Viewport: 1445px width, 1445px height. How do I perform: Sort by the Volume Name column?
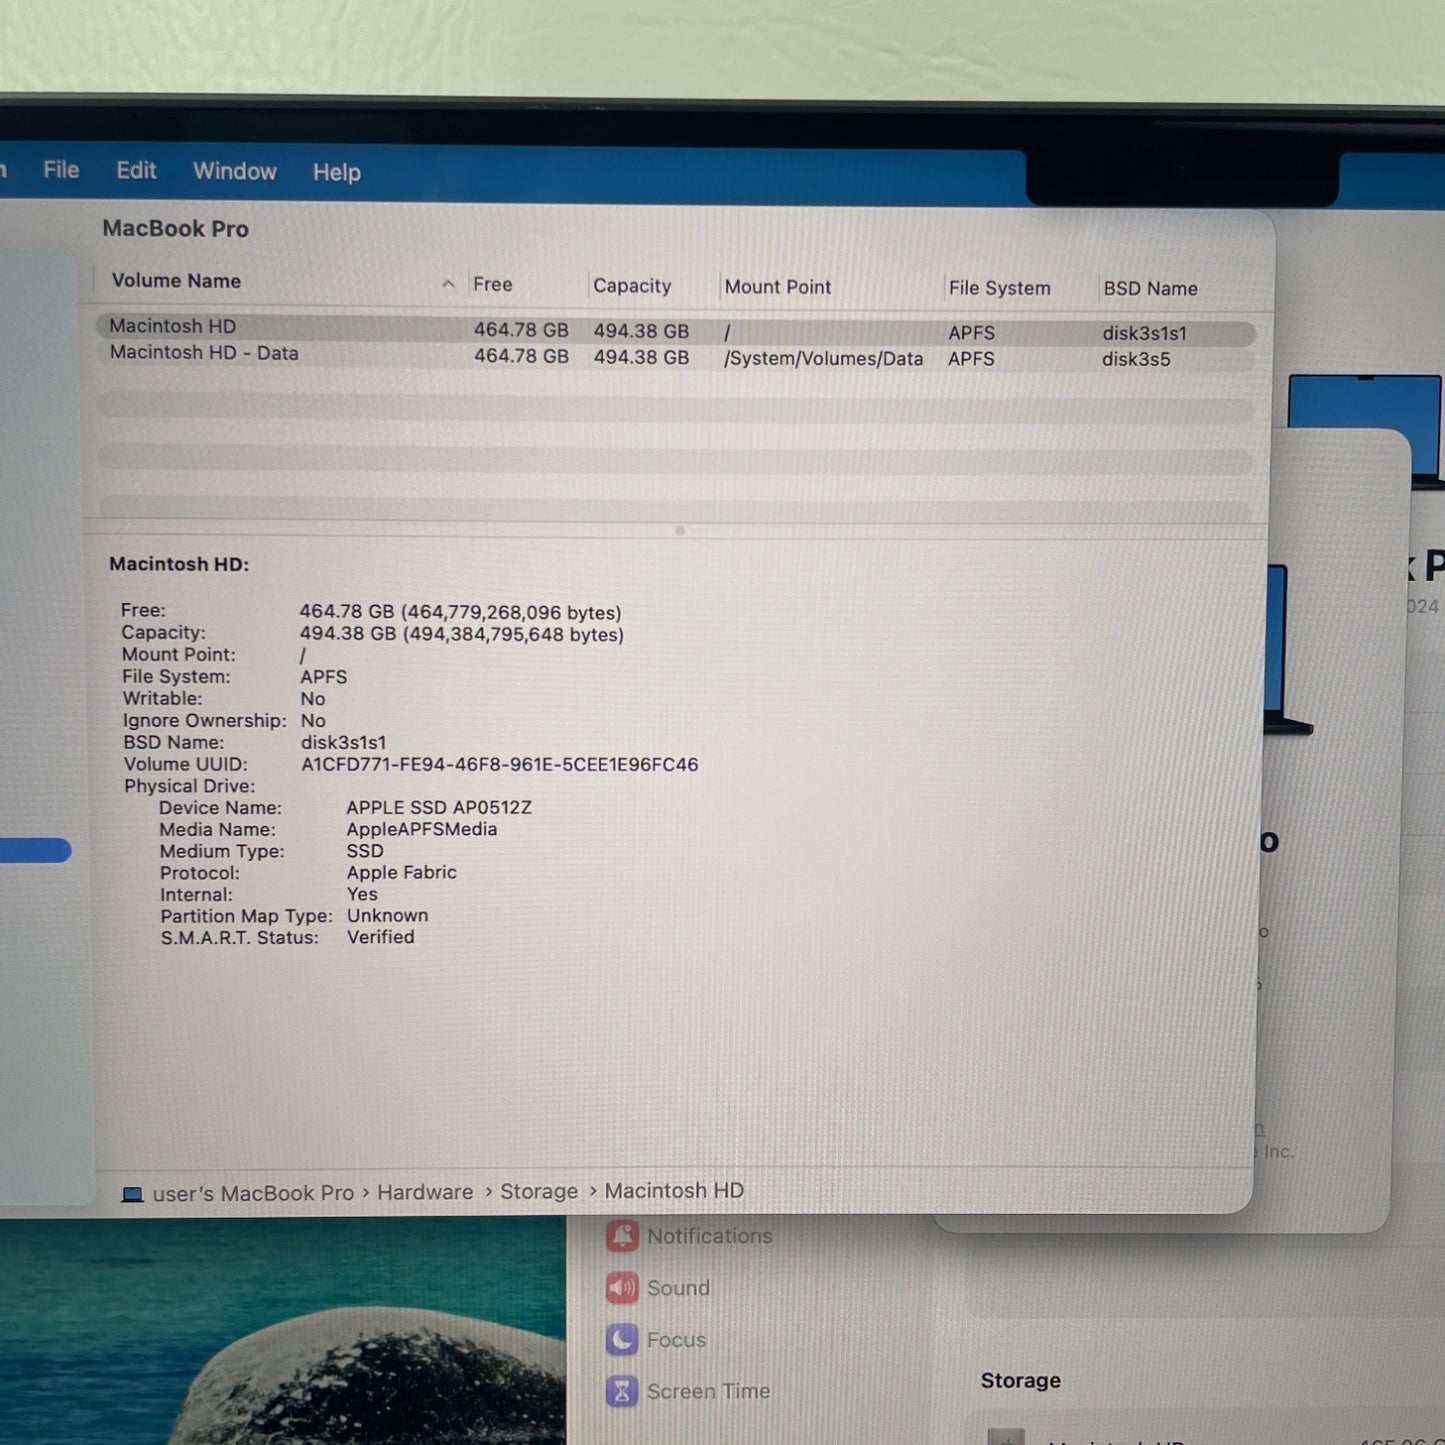[176, 281]
